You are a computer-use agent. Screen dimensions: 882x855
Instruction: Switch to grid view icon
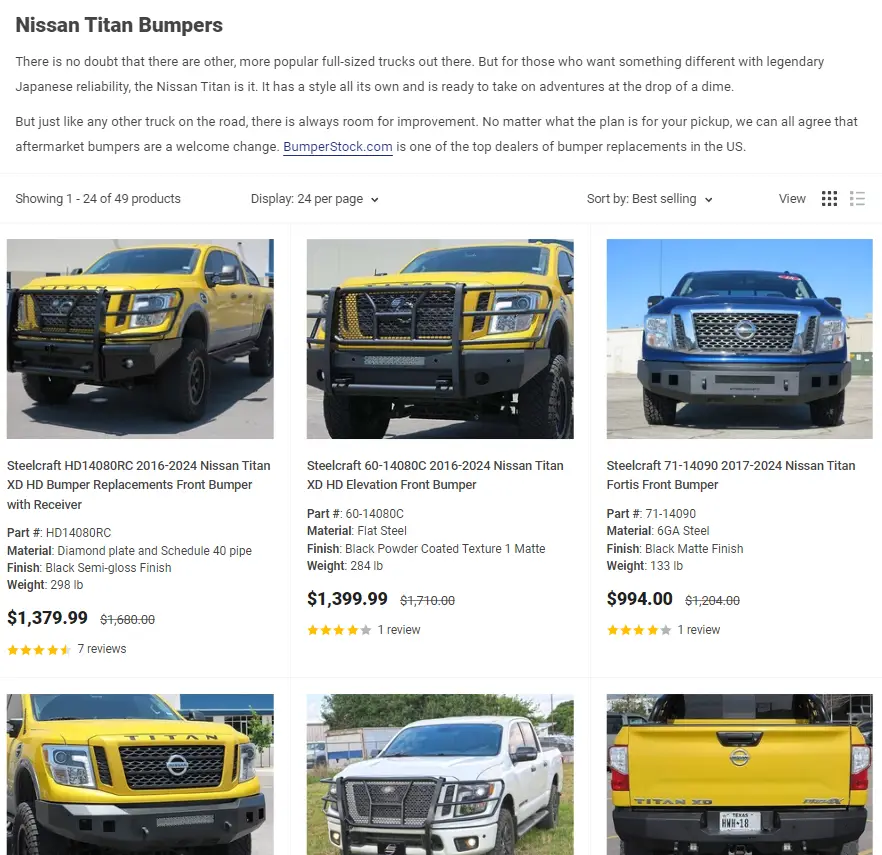[829, 199]
